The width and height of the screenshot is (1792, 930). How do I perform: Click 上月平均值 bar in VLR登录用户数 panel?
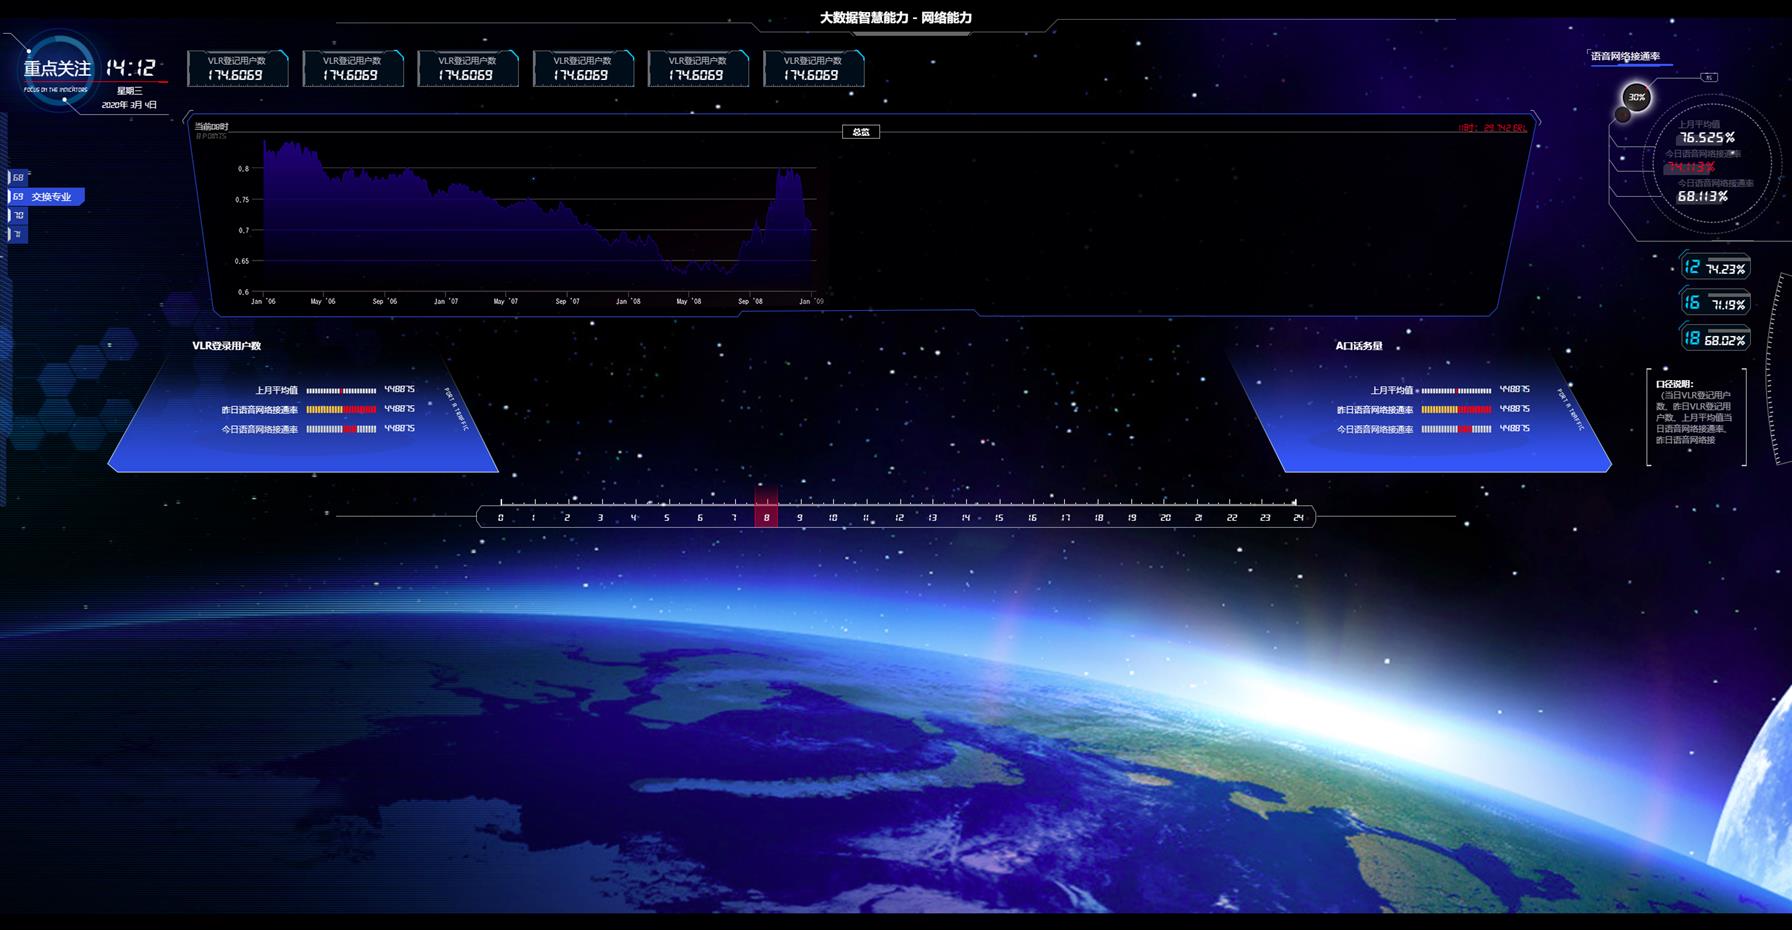(x=341, y=391)
